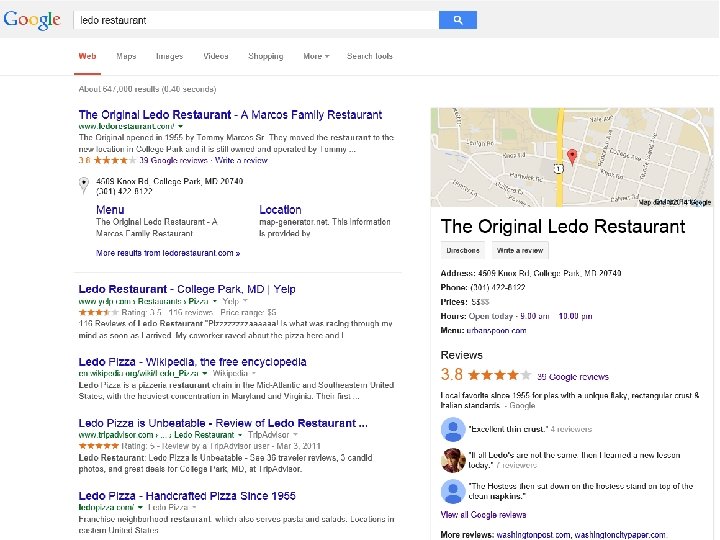Image resolution: width=720 pixels, height=540 pixels.
Task: Open the Yelp "Ledo Restaurant - College Park, MD" result
Action: point(187,289)
